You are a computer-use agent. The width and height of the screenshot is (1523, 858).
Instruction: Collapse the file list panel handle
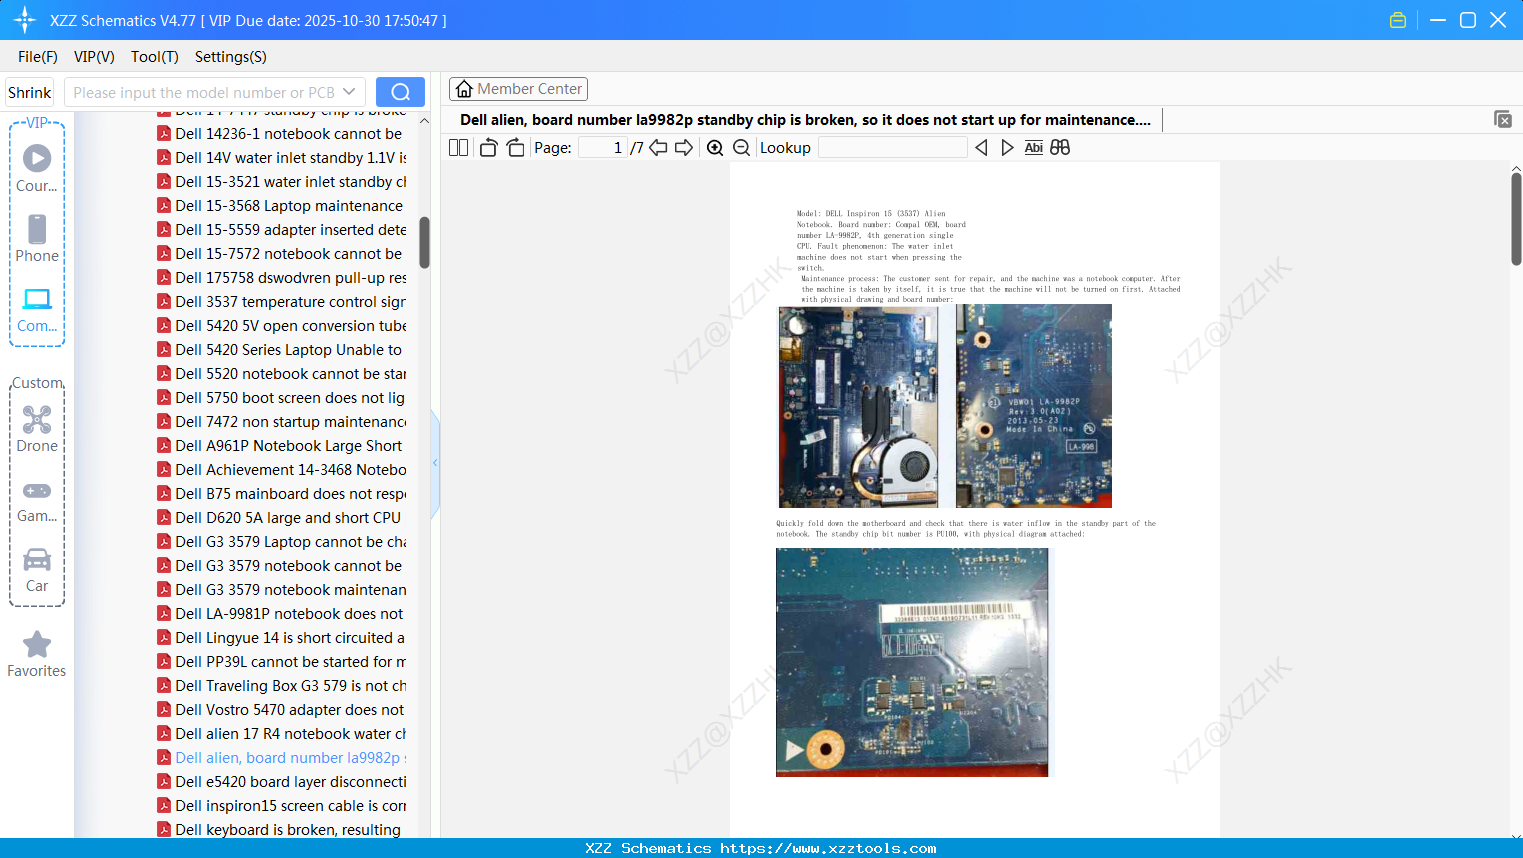tap(435, 463)
